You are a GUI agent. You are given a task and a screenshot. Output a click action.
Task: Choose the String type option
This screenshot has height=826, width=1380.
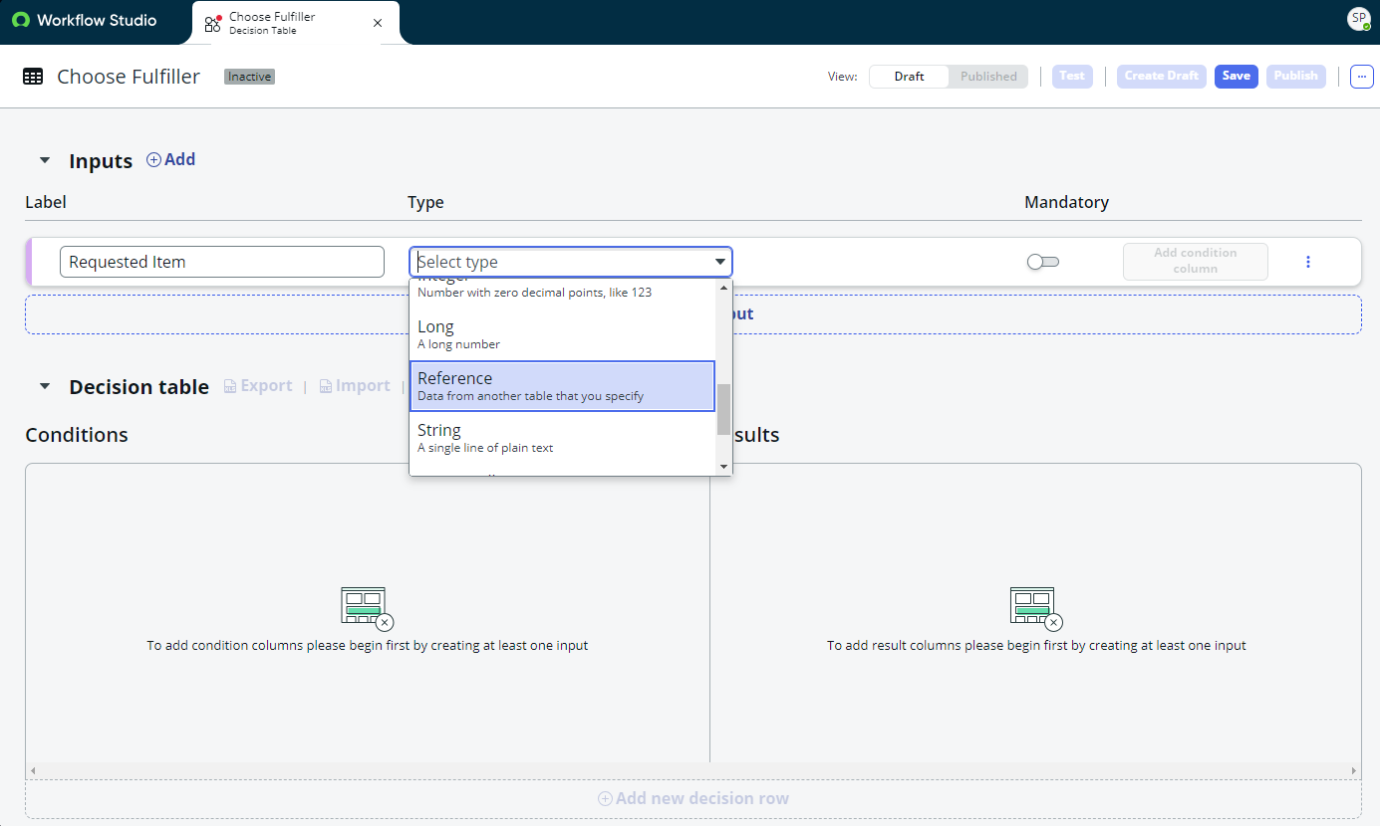tap(562, 438)
